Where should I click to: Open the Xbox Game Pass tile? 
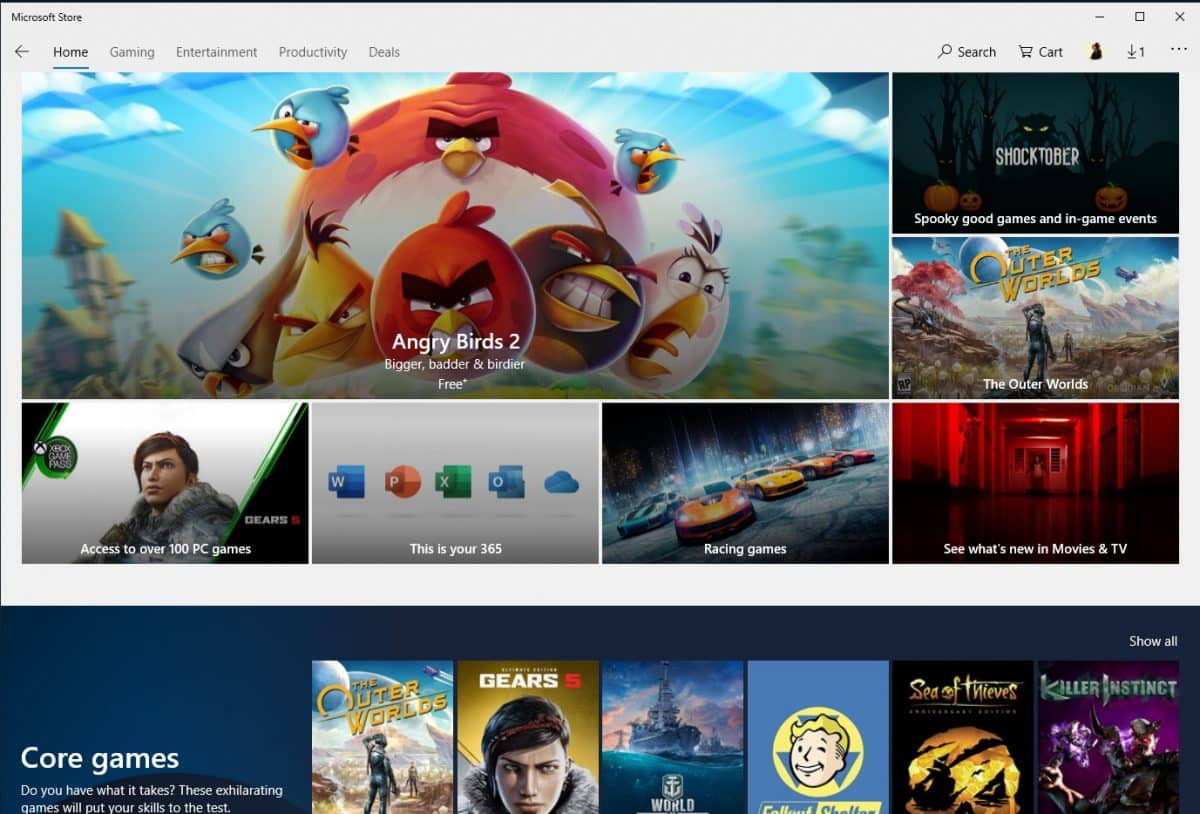[x=164, y=482]
